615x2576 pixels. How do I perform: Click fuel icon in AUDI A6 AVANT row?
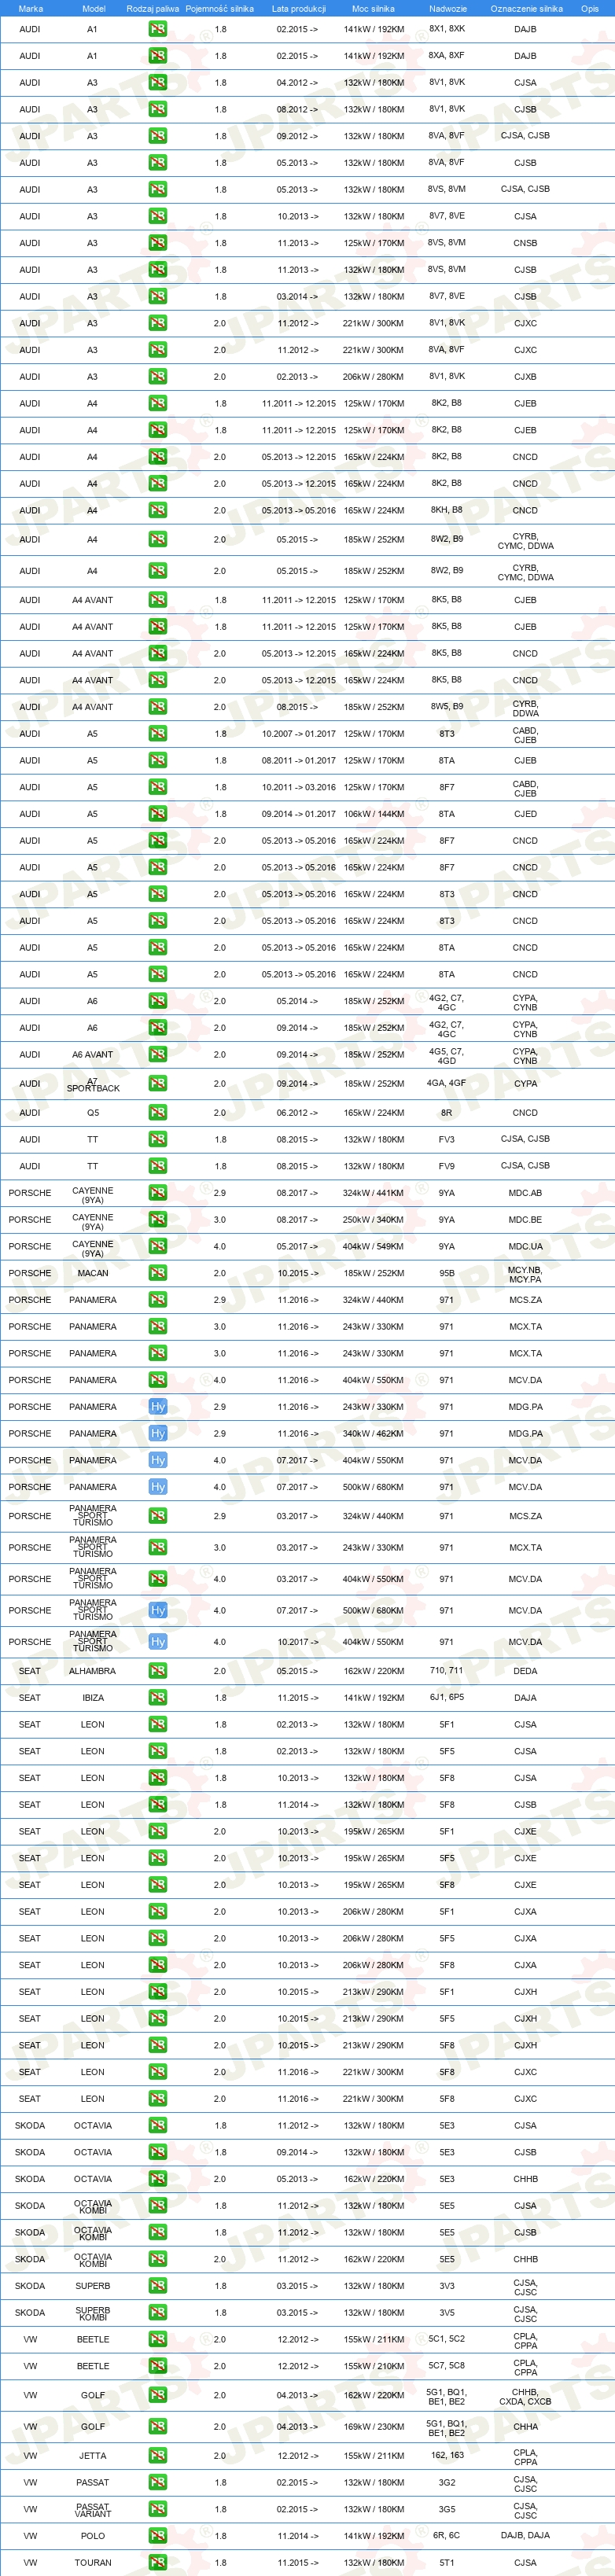158,1054
